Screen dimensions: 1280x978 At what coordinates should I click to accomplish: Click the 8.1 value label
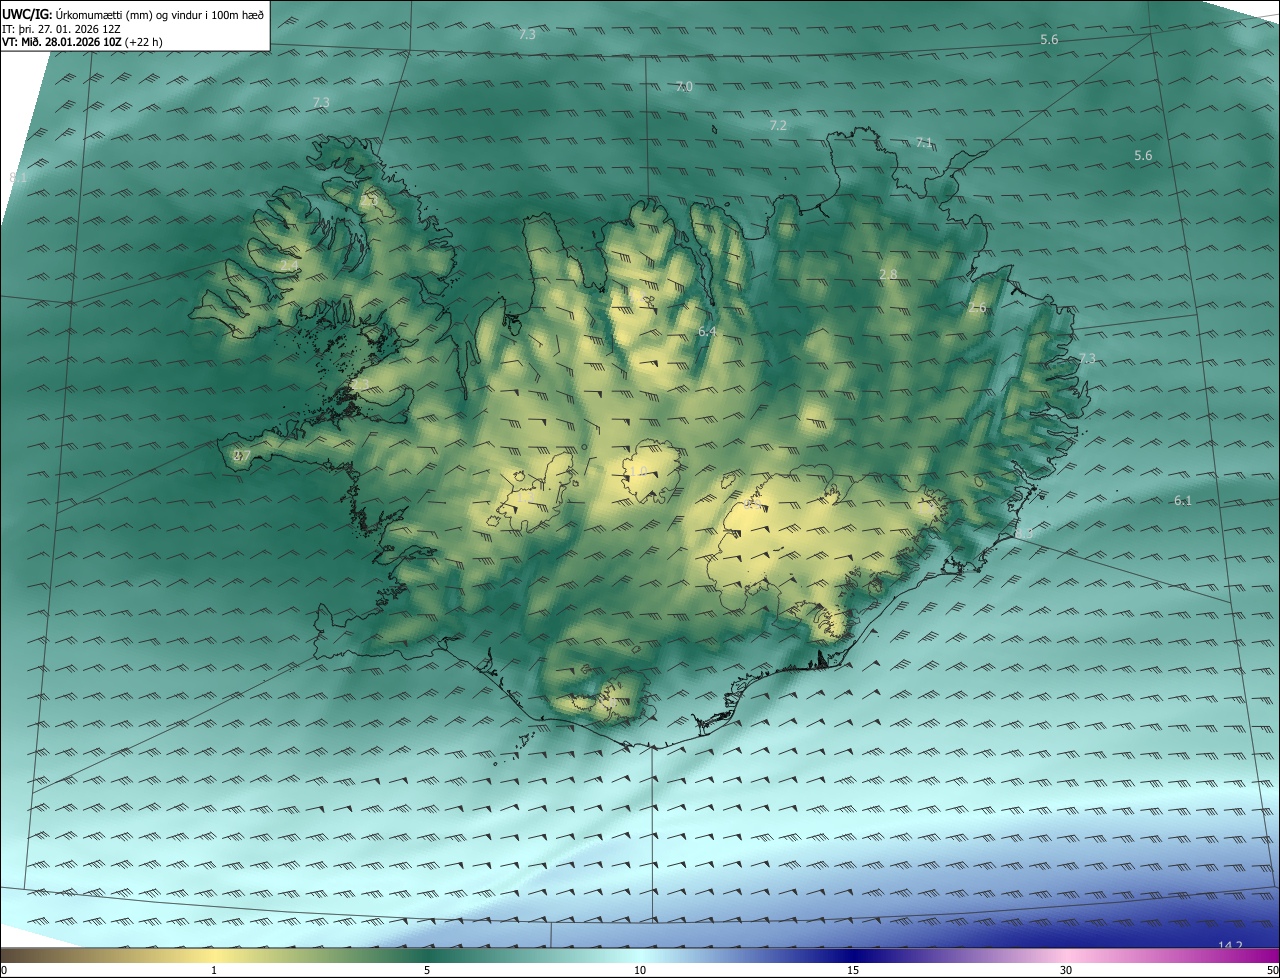(18, 178)
